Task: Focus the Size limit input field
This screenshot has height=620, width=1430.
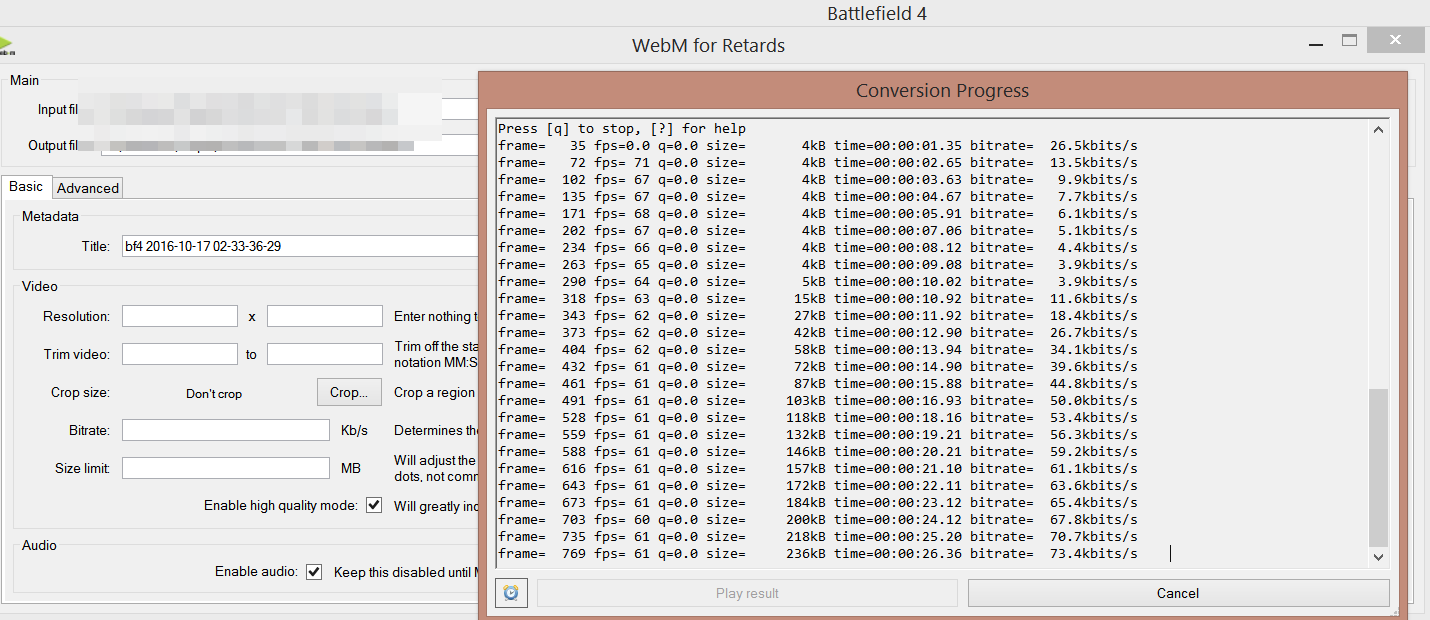Action: click(226, 468)
